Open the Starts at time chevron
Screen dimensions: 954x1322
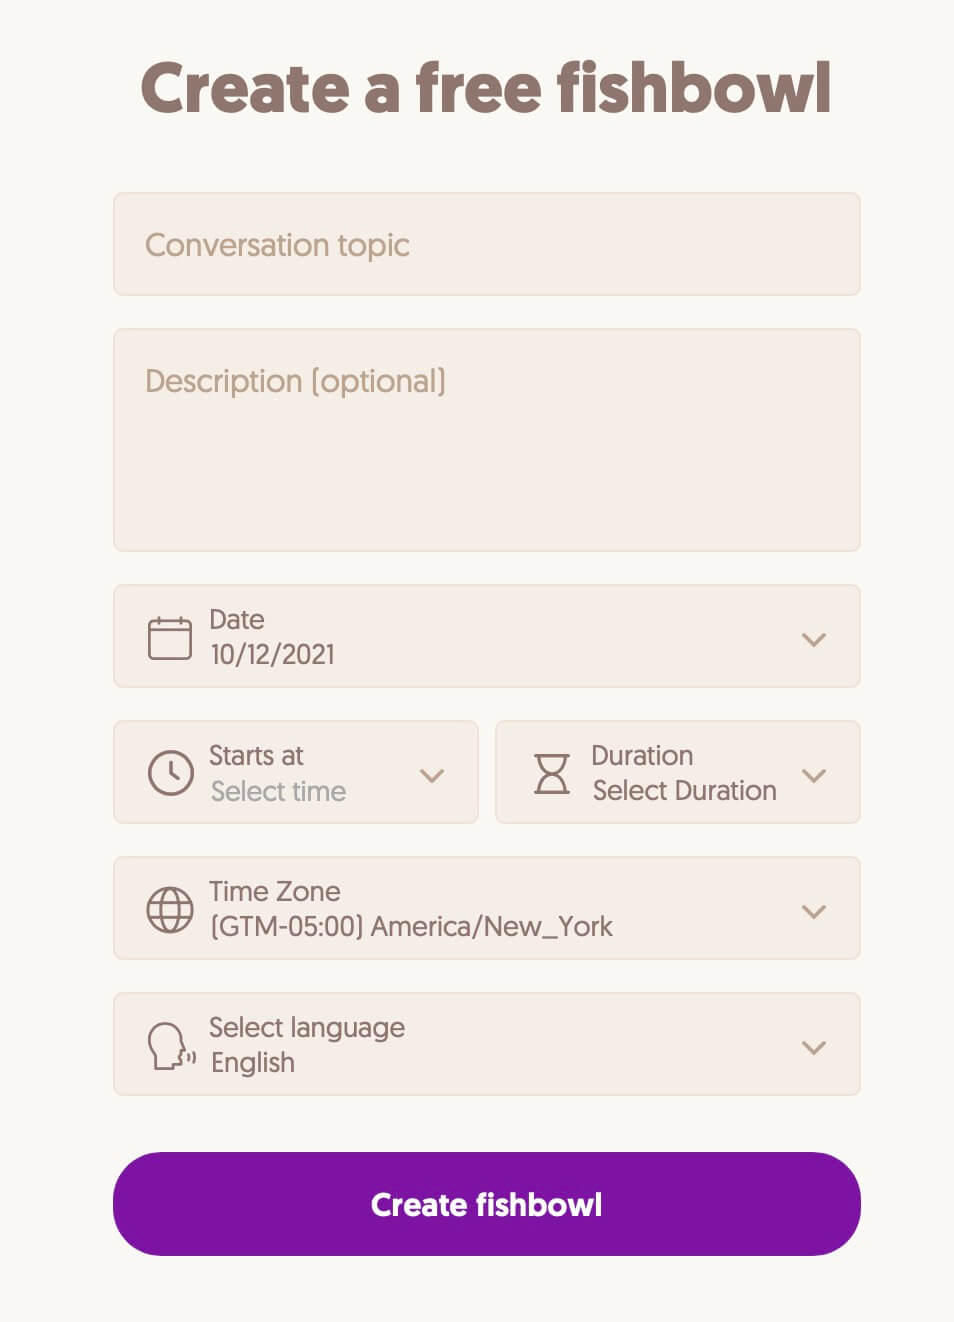pyautogui.click(x=432, y=775)
